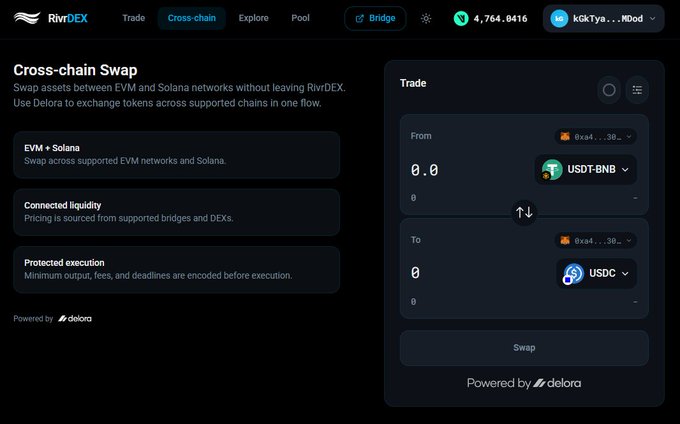Select the Connected liquidity card
Image resolution: width=680 pixels, height=424 pixels.
pos(177,212)
